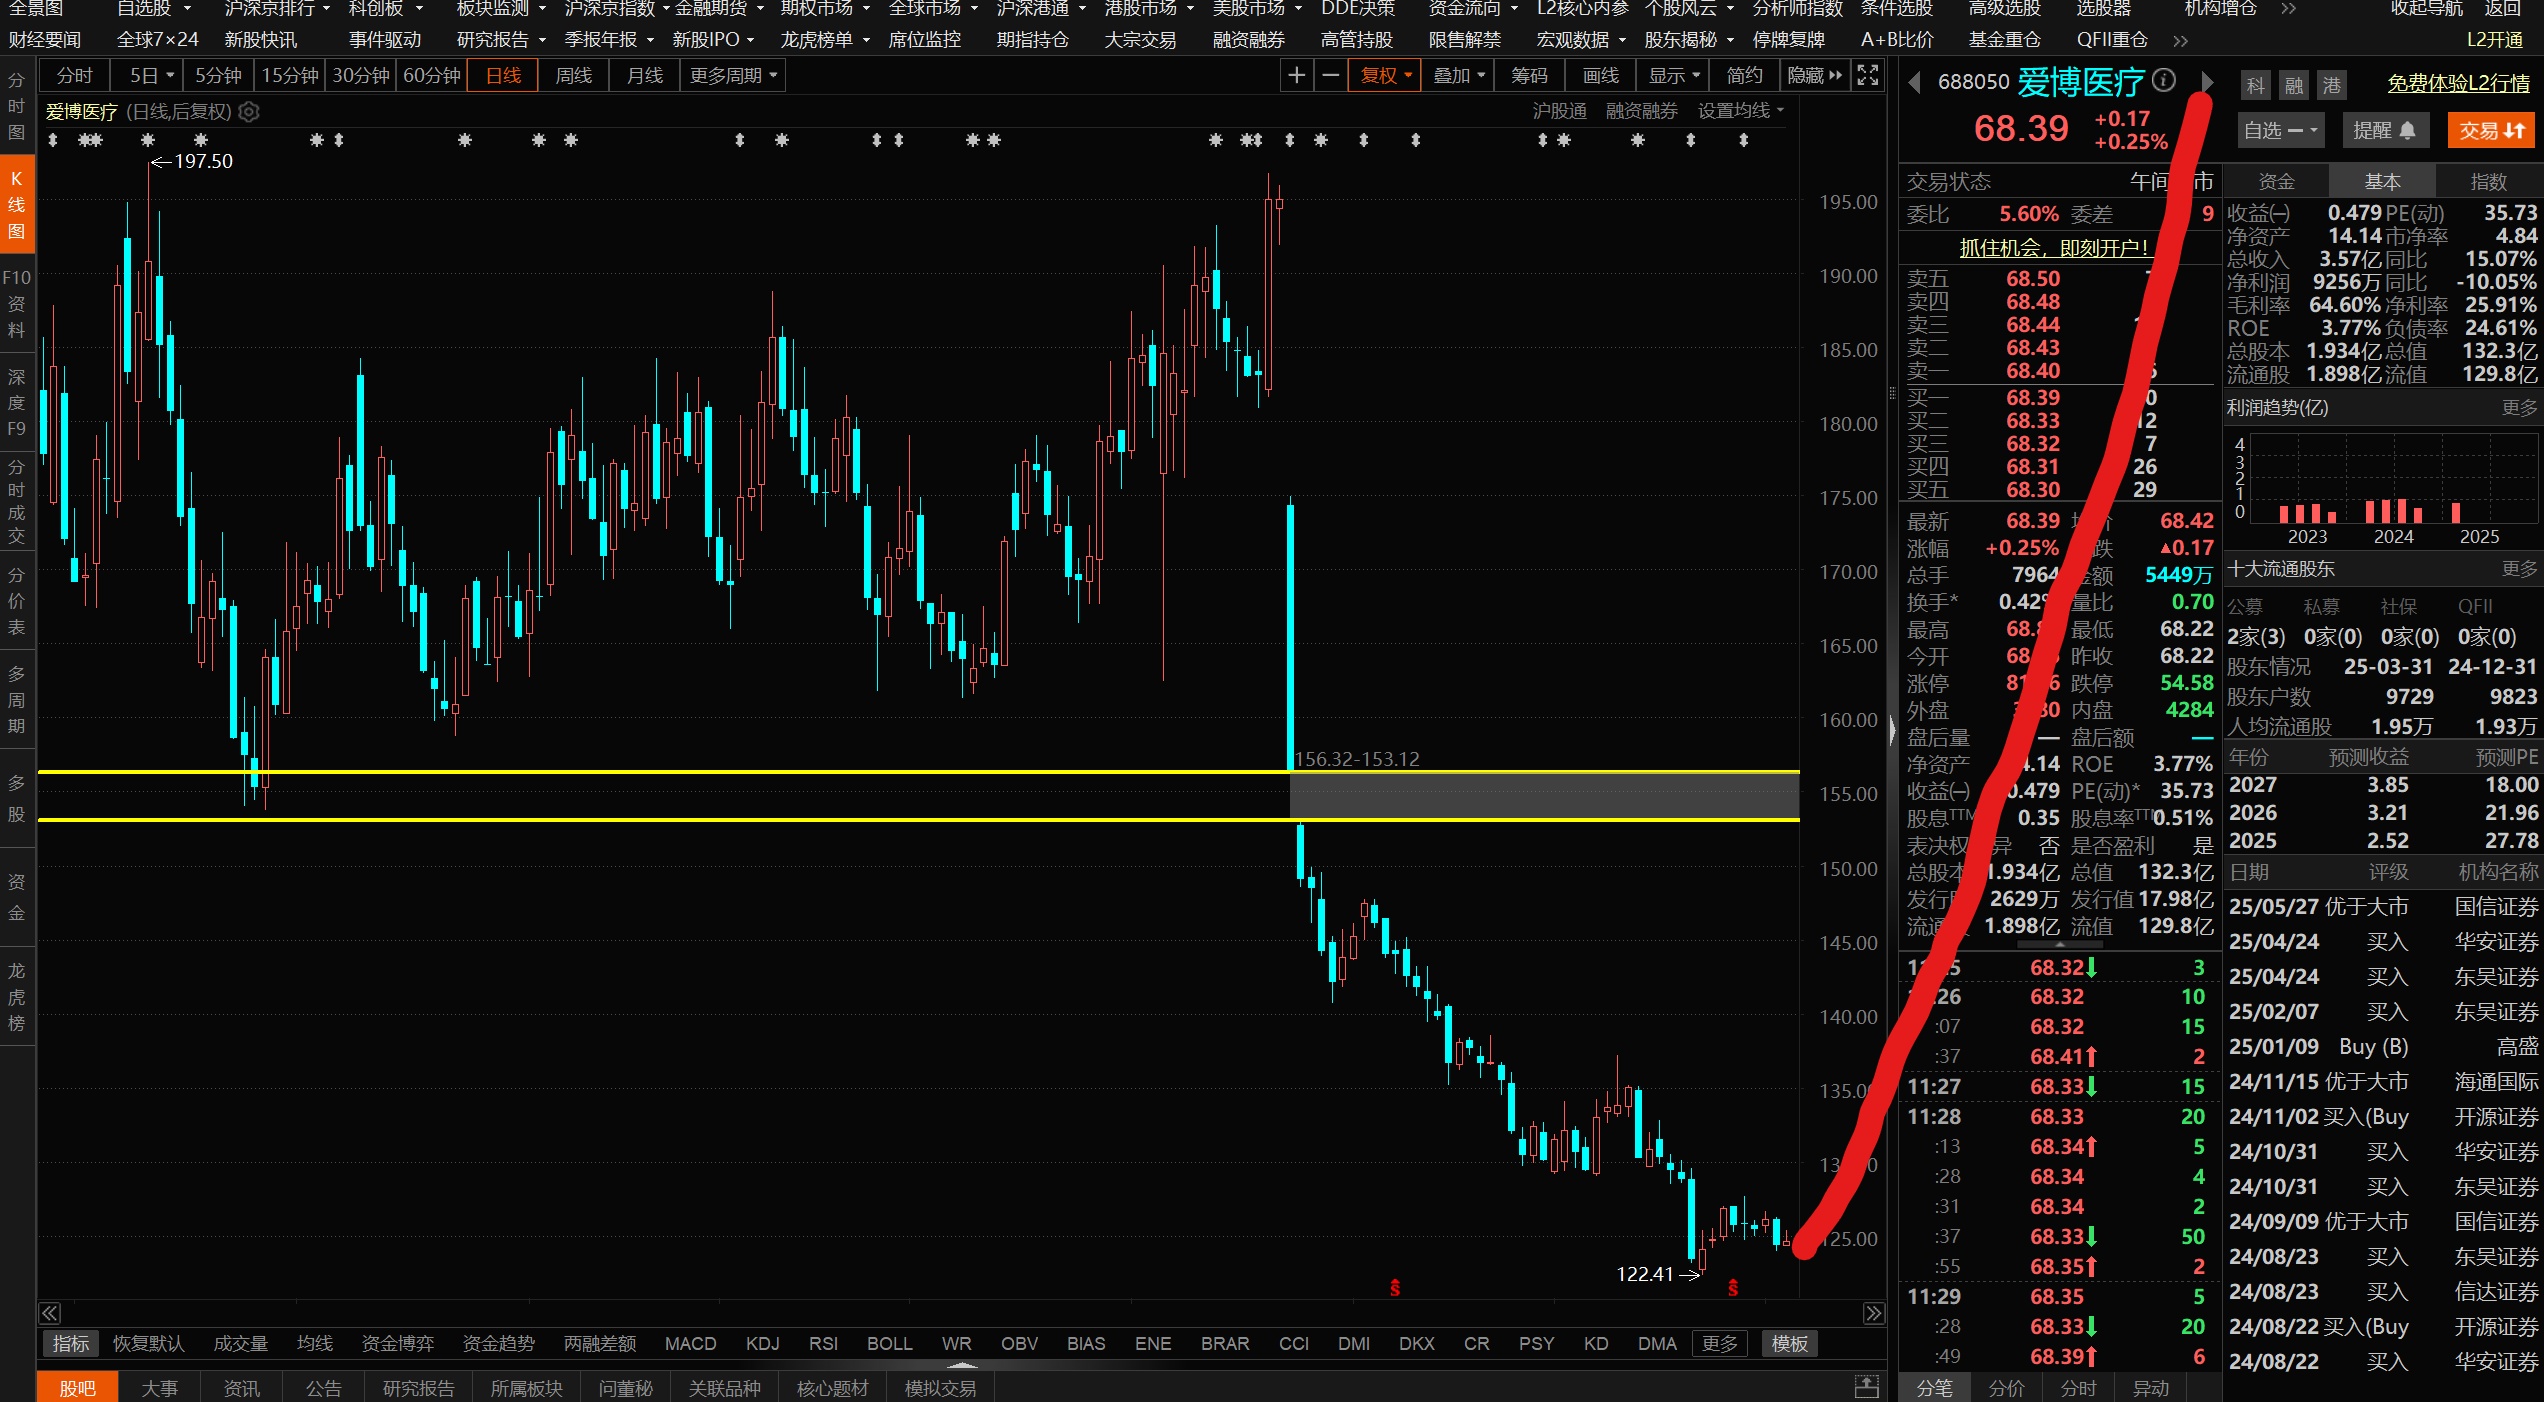
Task: Select the 60分钟 period
Action: tap(432, 76)
